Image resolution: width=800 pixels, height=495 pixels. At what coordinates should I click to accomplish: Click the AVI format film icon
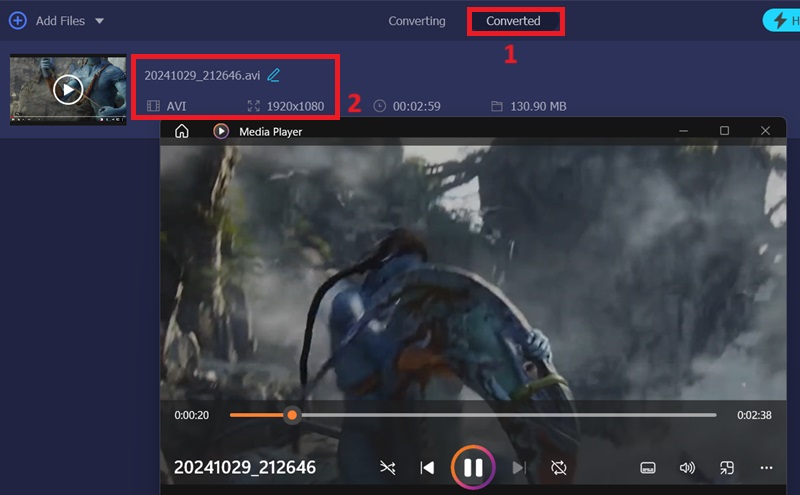pyautogui.click(x=153, y=106)
